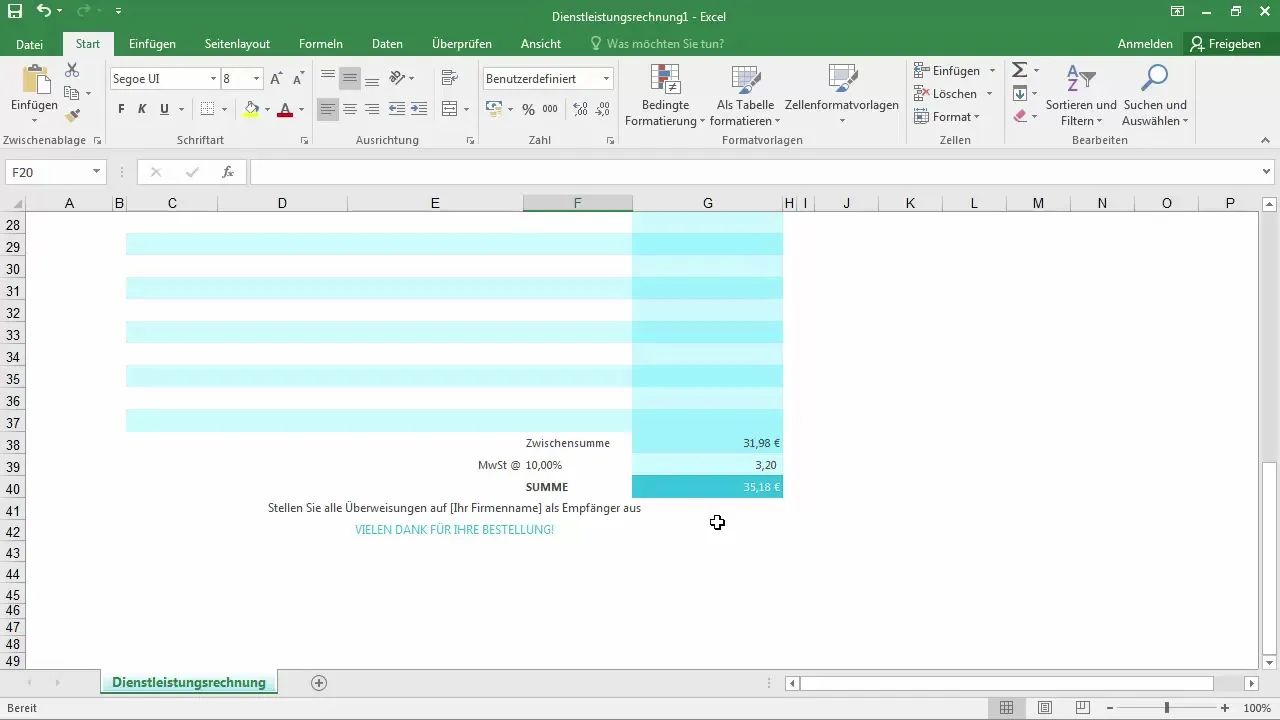Open Suchen und Auswählen dropdown

tap(1155, 96)
